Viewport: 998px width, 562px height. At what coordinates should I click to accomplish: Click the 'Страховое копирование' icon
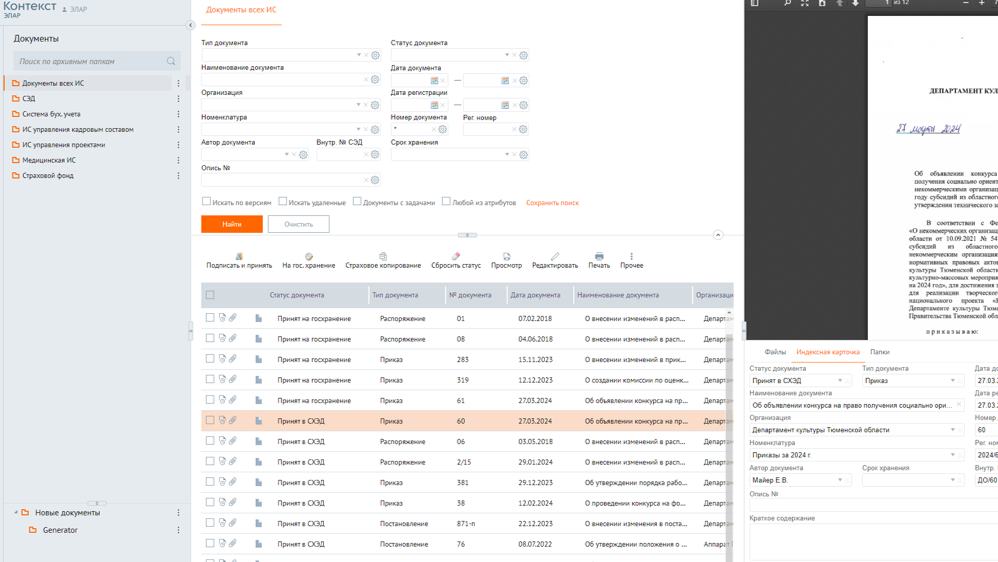click(383, 256)
